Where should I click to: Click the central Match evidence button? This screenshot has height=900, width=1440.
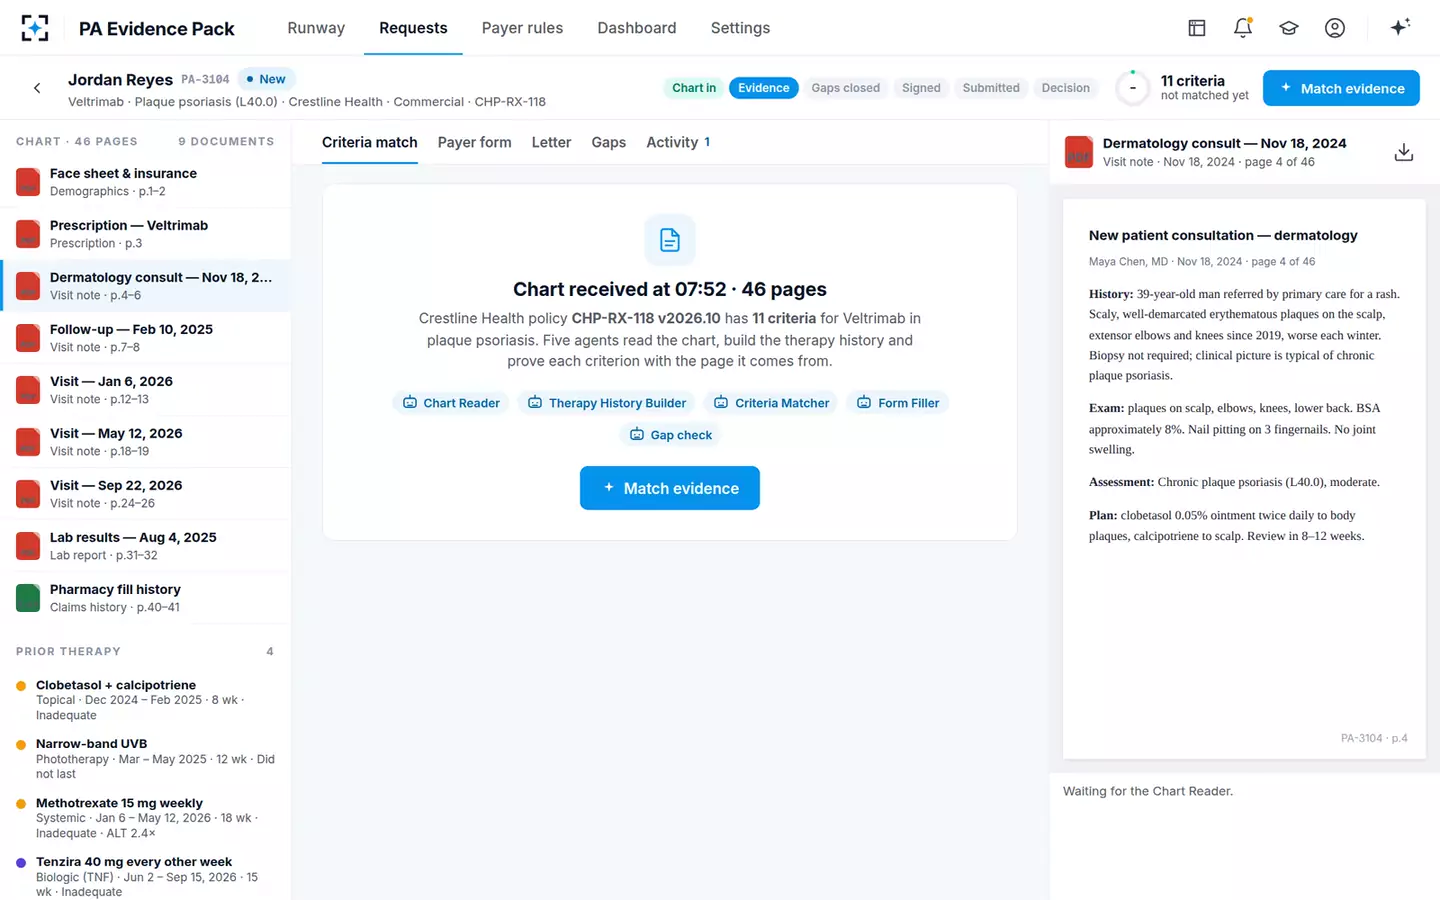pyautogui.click(x=670, y=488)
